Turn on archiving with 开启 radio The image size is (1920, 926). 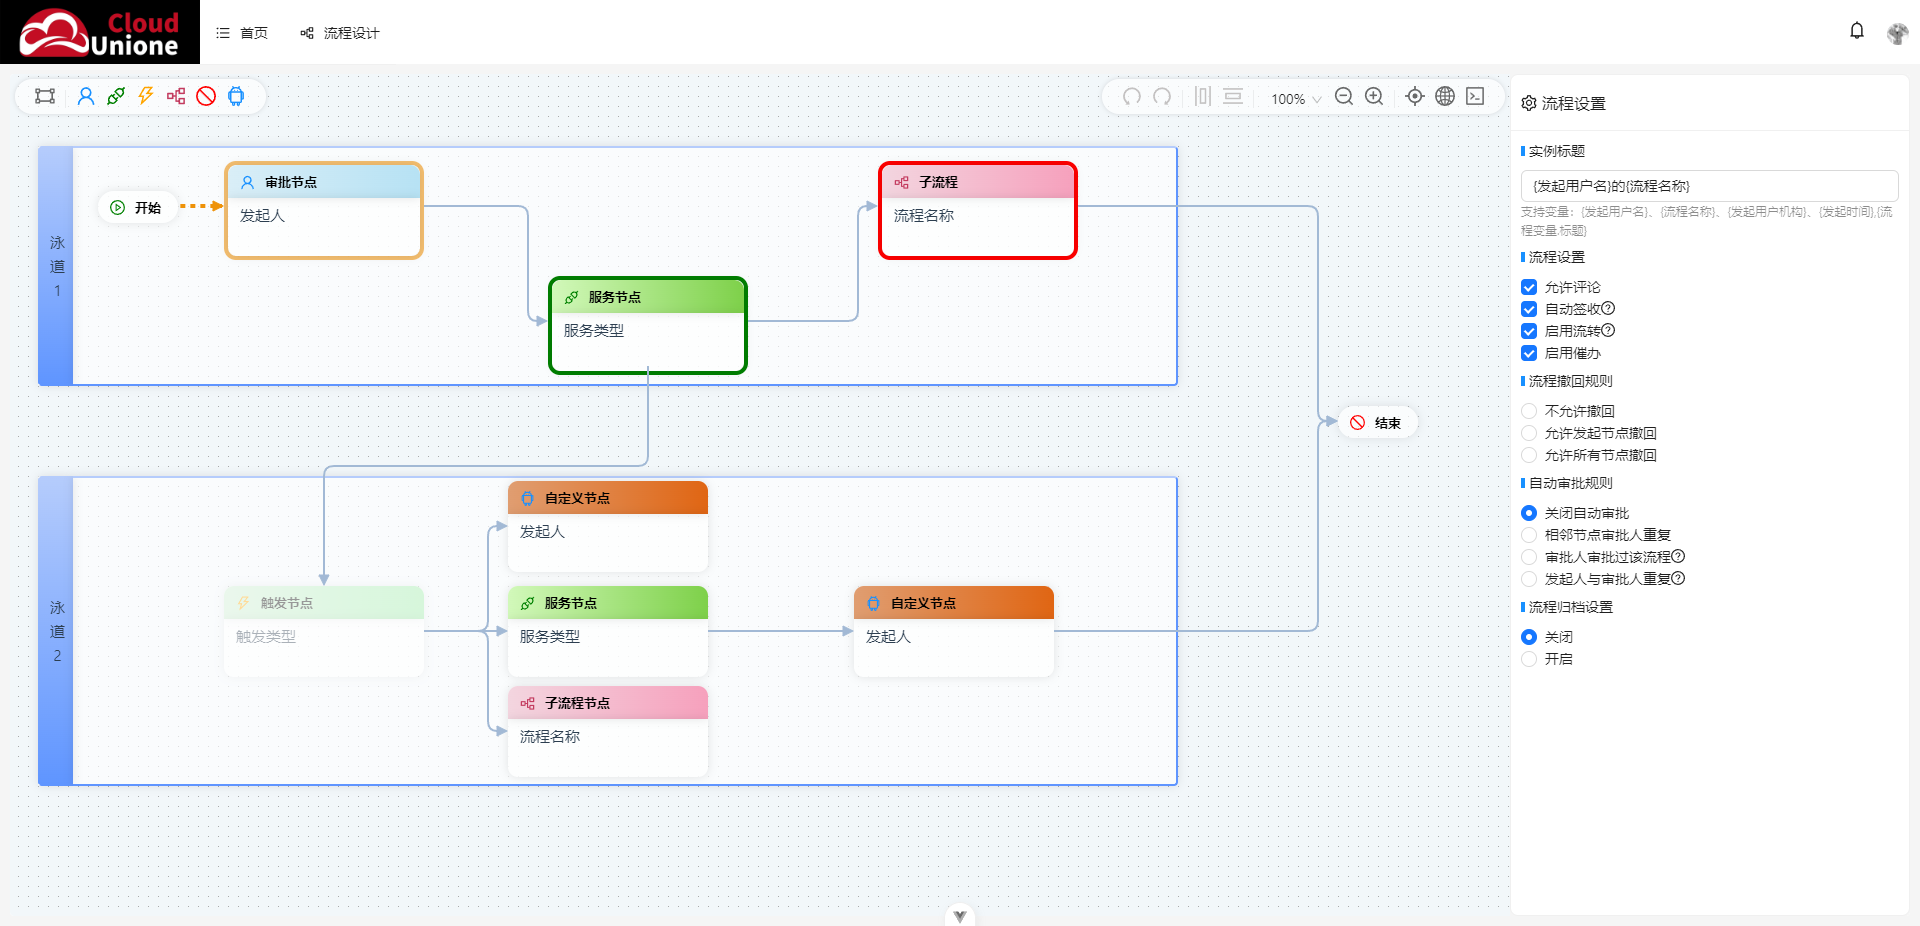pos(1529,659)
